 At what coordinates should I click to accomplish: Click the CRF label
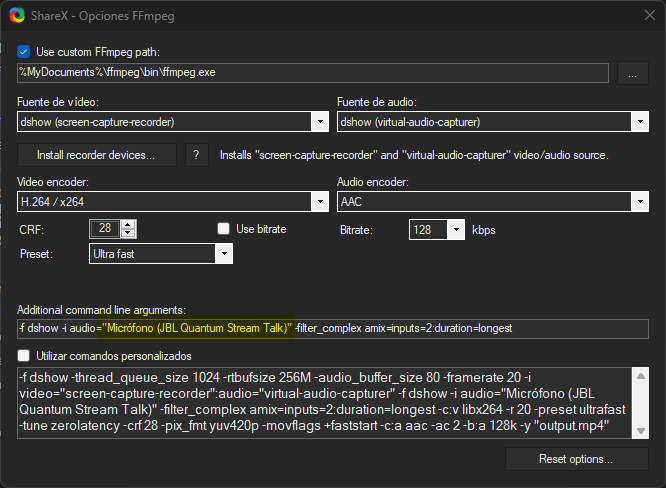[x=31, y=230]
